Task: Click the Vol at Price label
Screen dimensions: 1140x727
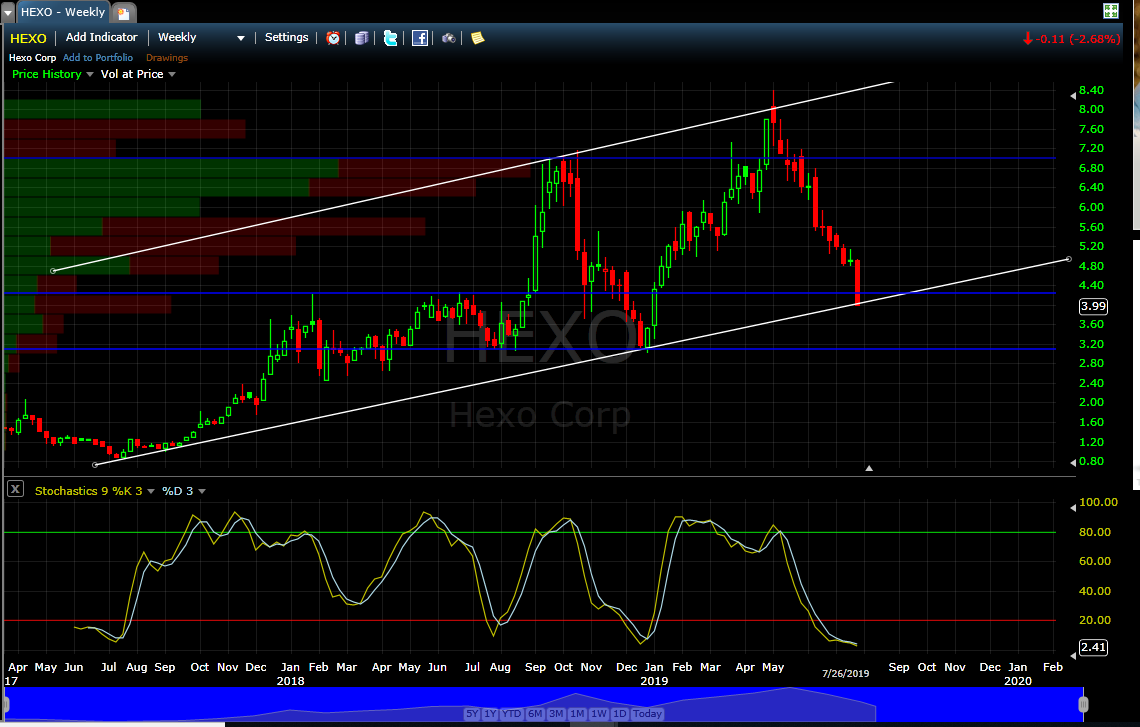Action: (x=132, y=74)
